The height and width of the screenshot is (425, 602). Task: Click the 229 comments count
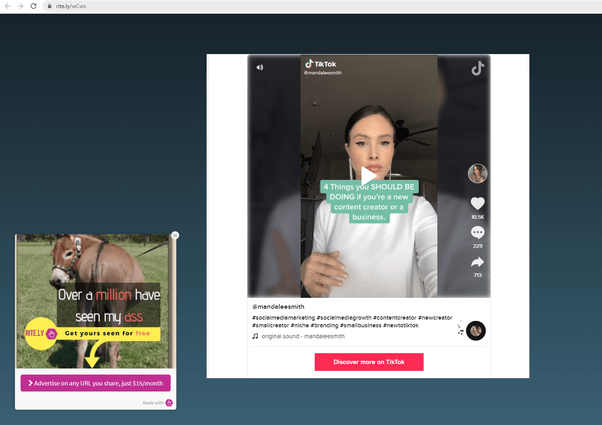[478, 246]
